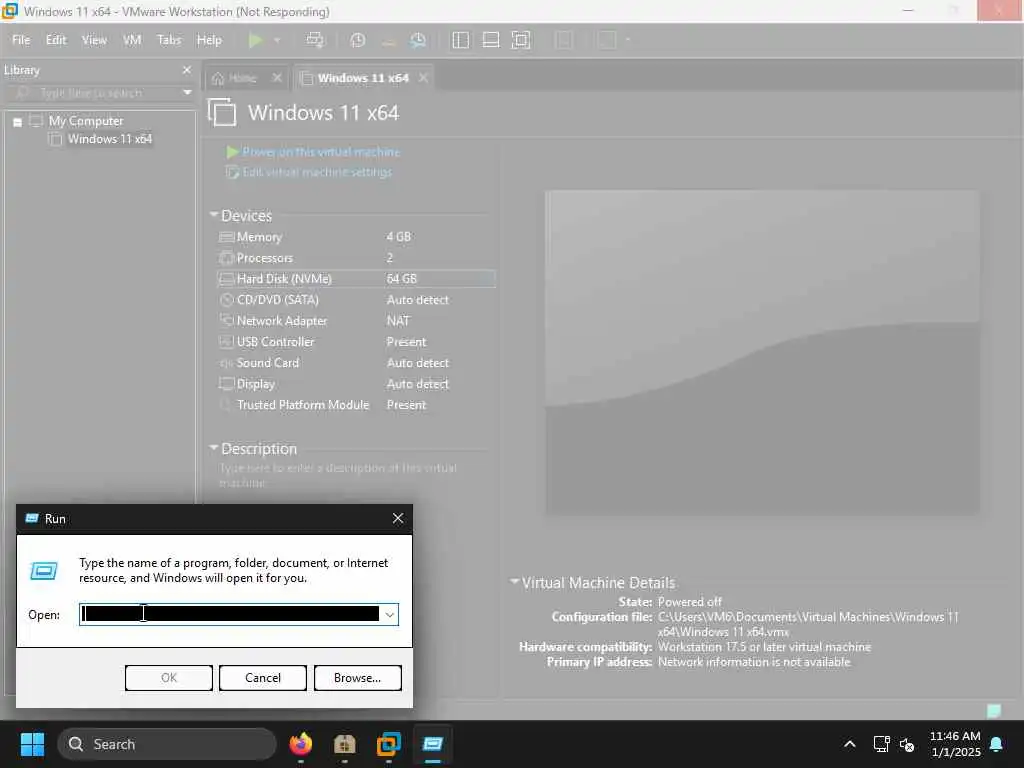
Task: Collapse the Virtual Machine Details section
Action: pyautogui.click(x=515, y=582)
